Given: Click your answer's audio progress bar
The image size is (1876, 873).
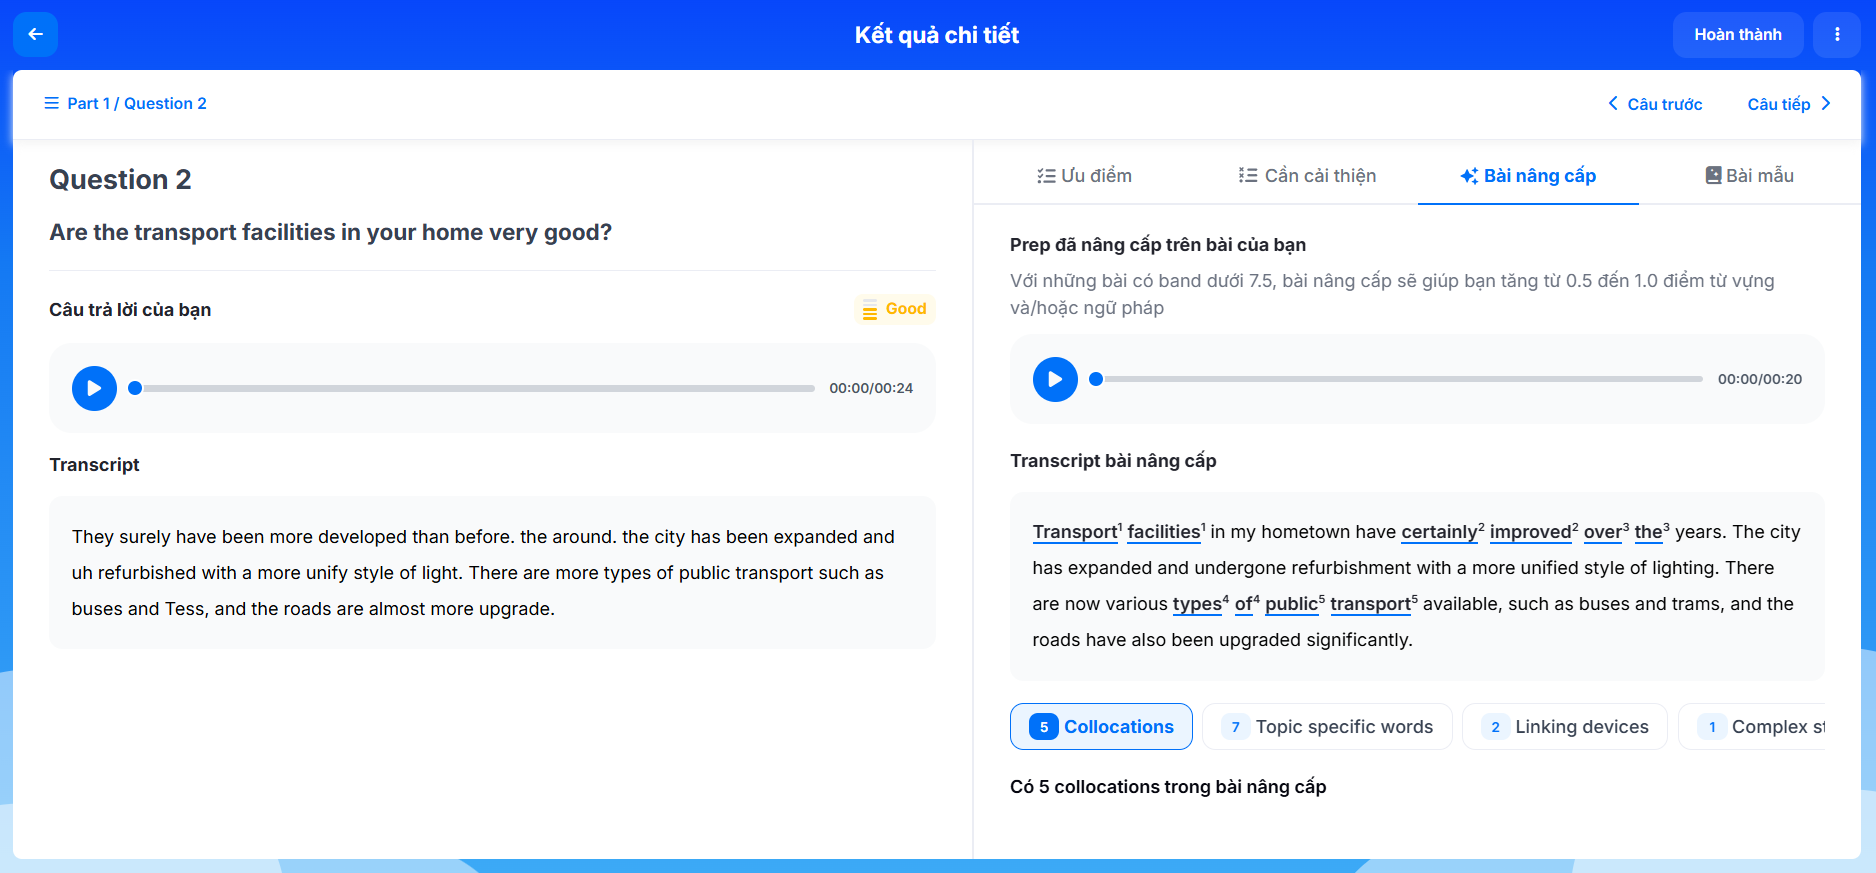Looking at the screenshot, I should click(x=475, y=388).
